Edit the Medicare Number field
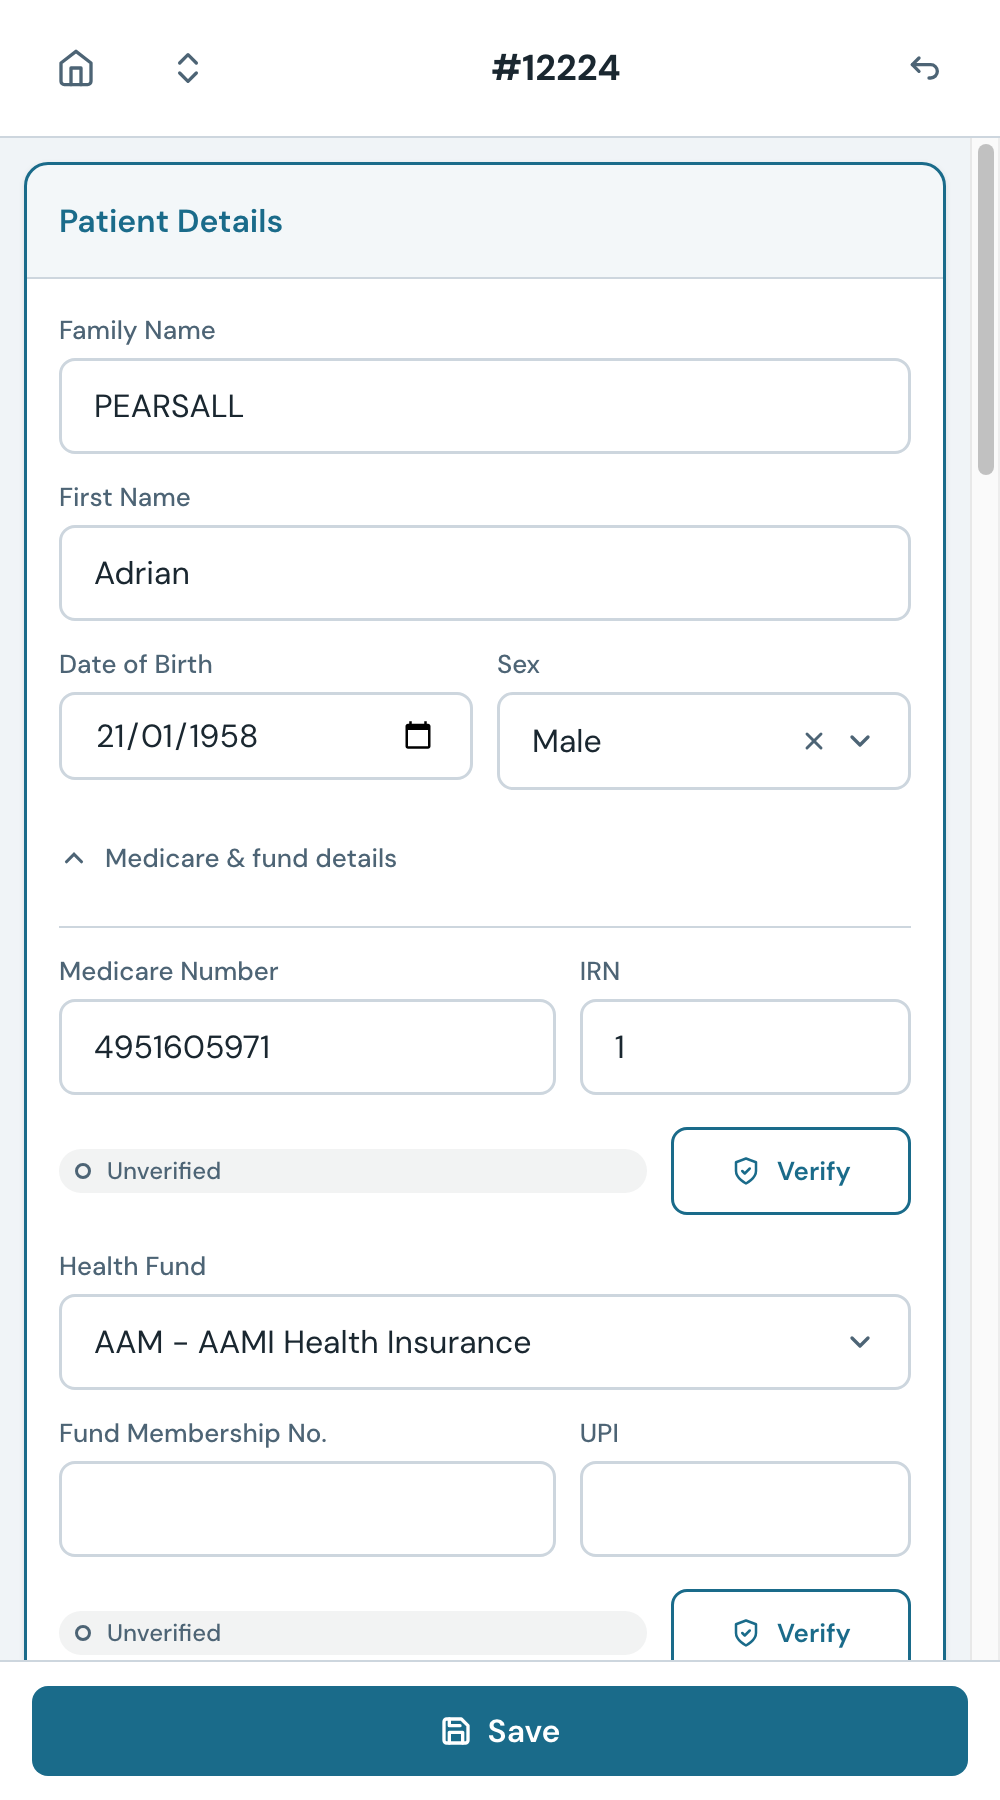Image resolution: width=1000 pixels, height=1800 pixels. coord(307,1047)
